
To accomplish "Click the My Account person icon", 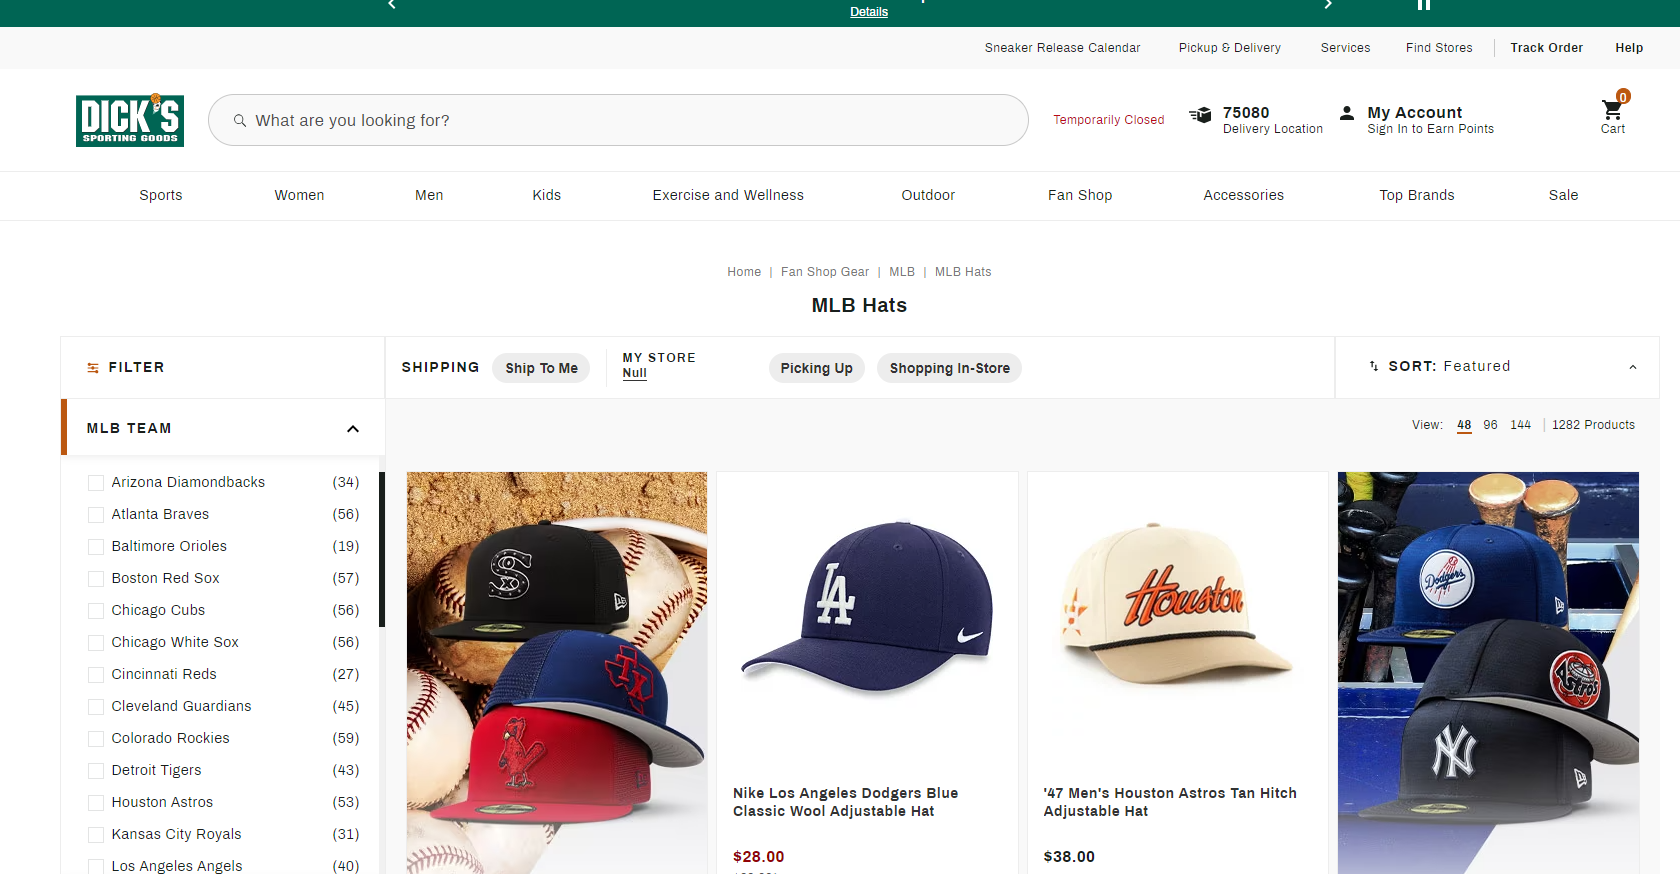I will point(1347,113).
